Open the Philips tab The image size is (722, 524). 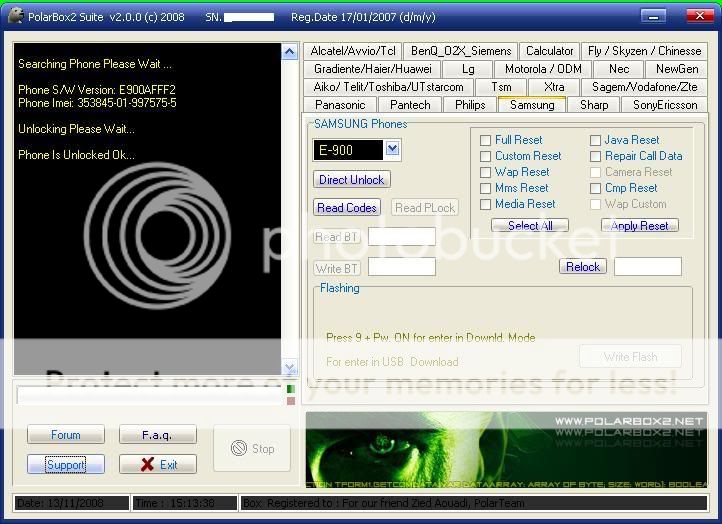click(x=470, y=105)
